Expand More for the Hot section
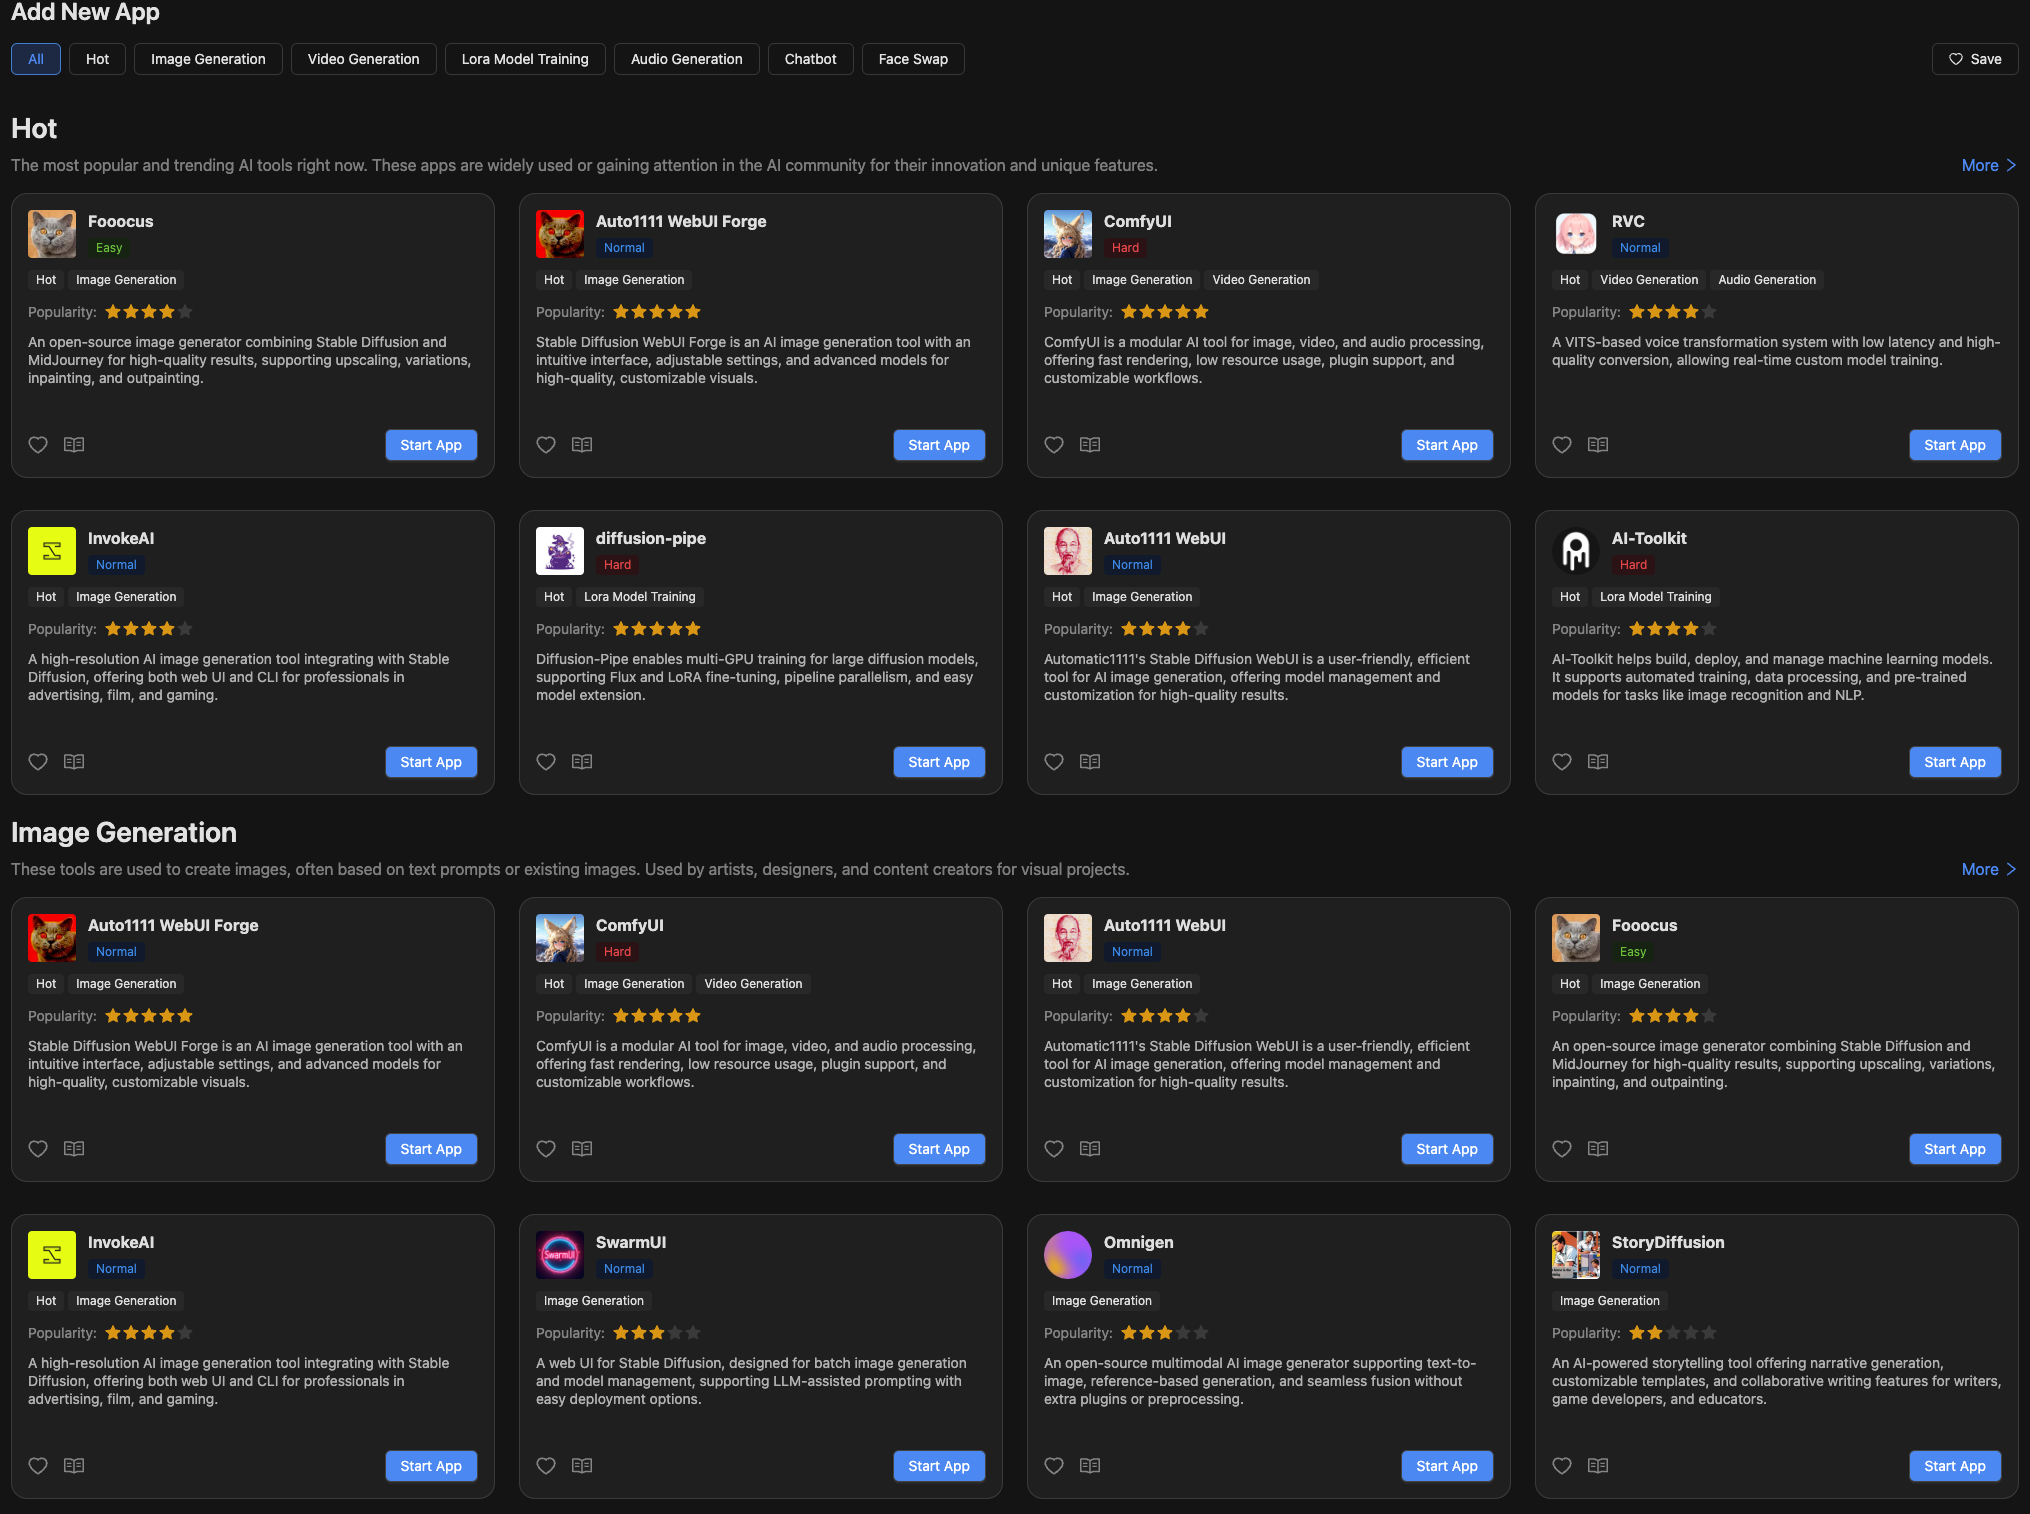 [x=1988, y=166]
